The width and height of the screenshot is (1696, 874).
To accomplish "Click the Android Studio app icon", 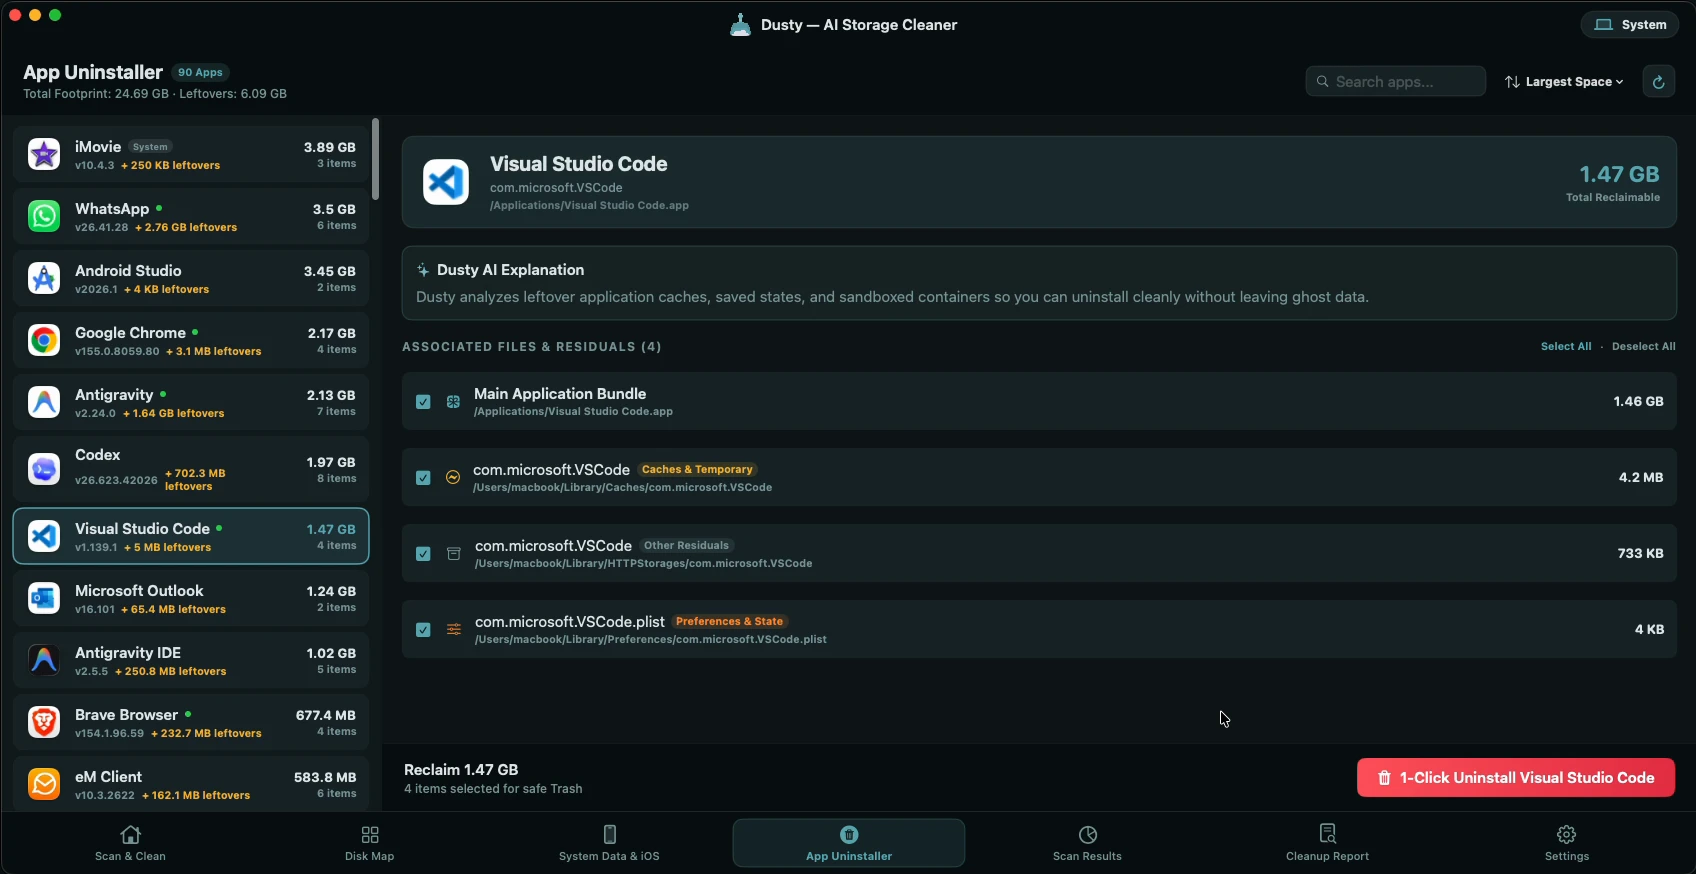I will 44,278.
